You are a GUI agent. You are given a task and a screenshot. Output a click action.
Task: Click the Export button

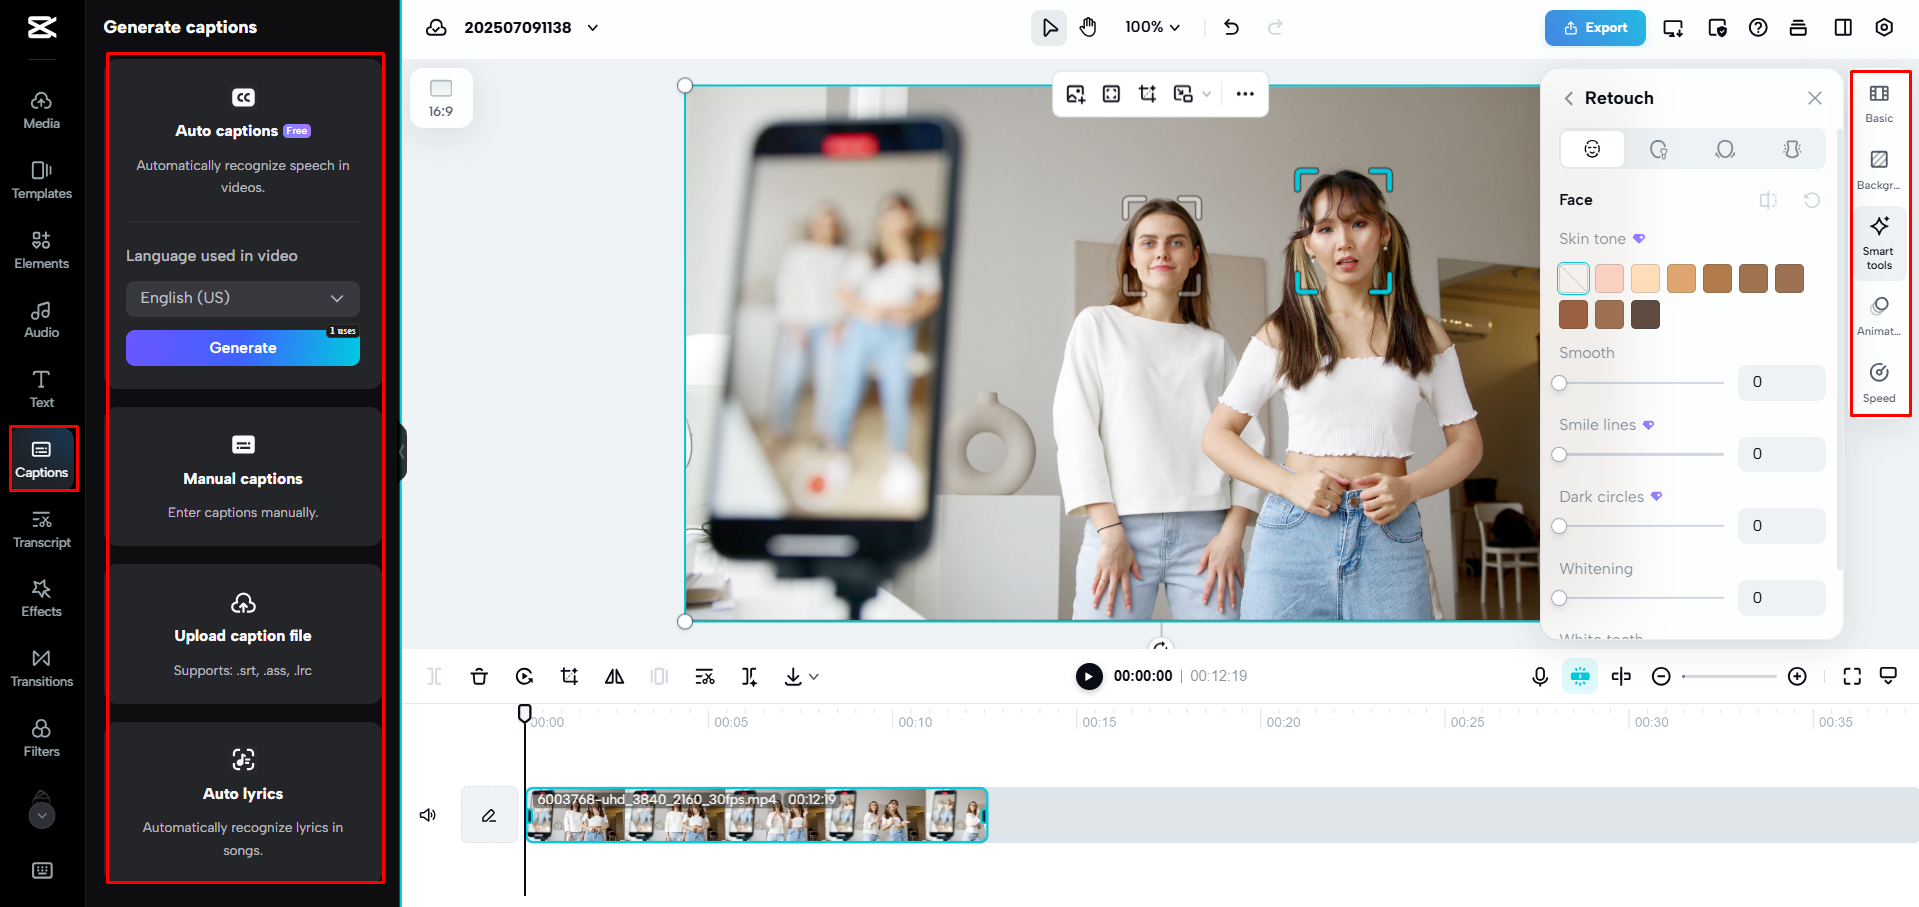pyautogui.click(x=1594, y=27)
